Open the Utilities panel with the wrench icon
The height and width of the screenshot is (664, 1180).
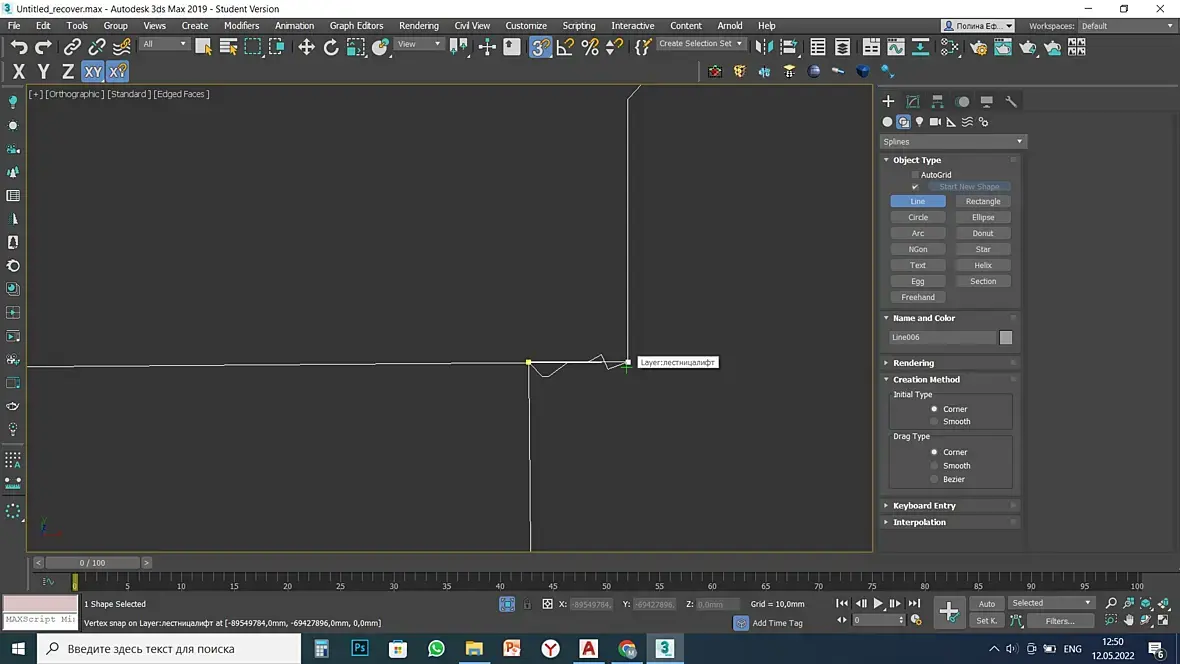[x=1011, y=102]
